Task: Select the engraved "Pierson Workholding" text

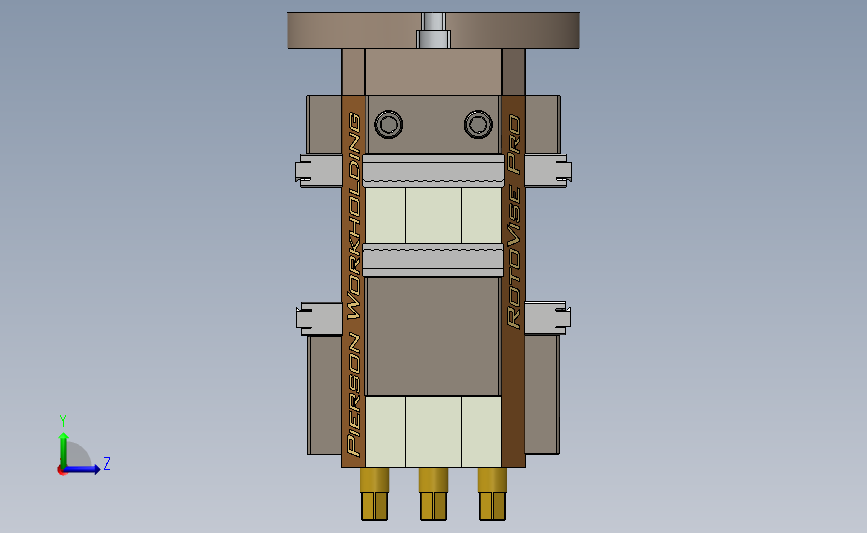Action: (x=354, y=284)
